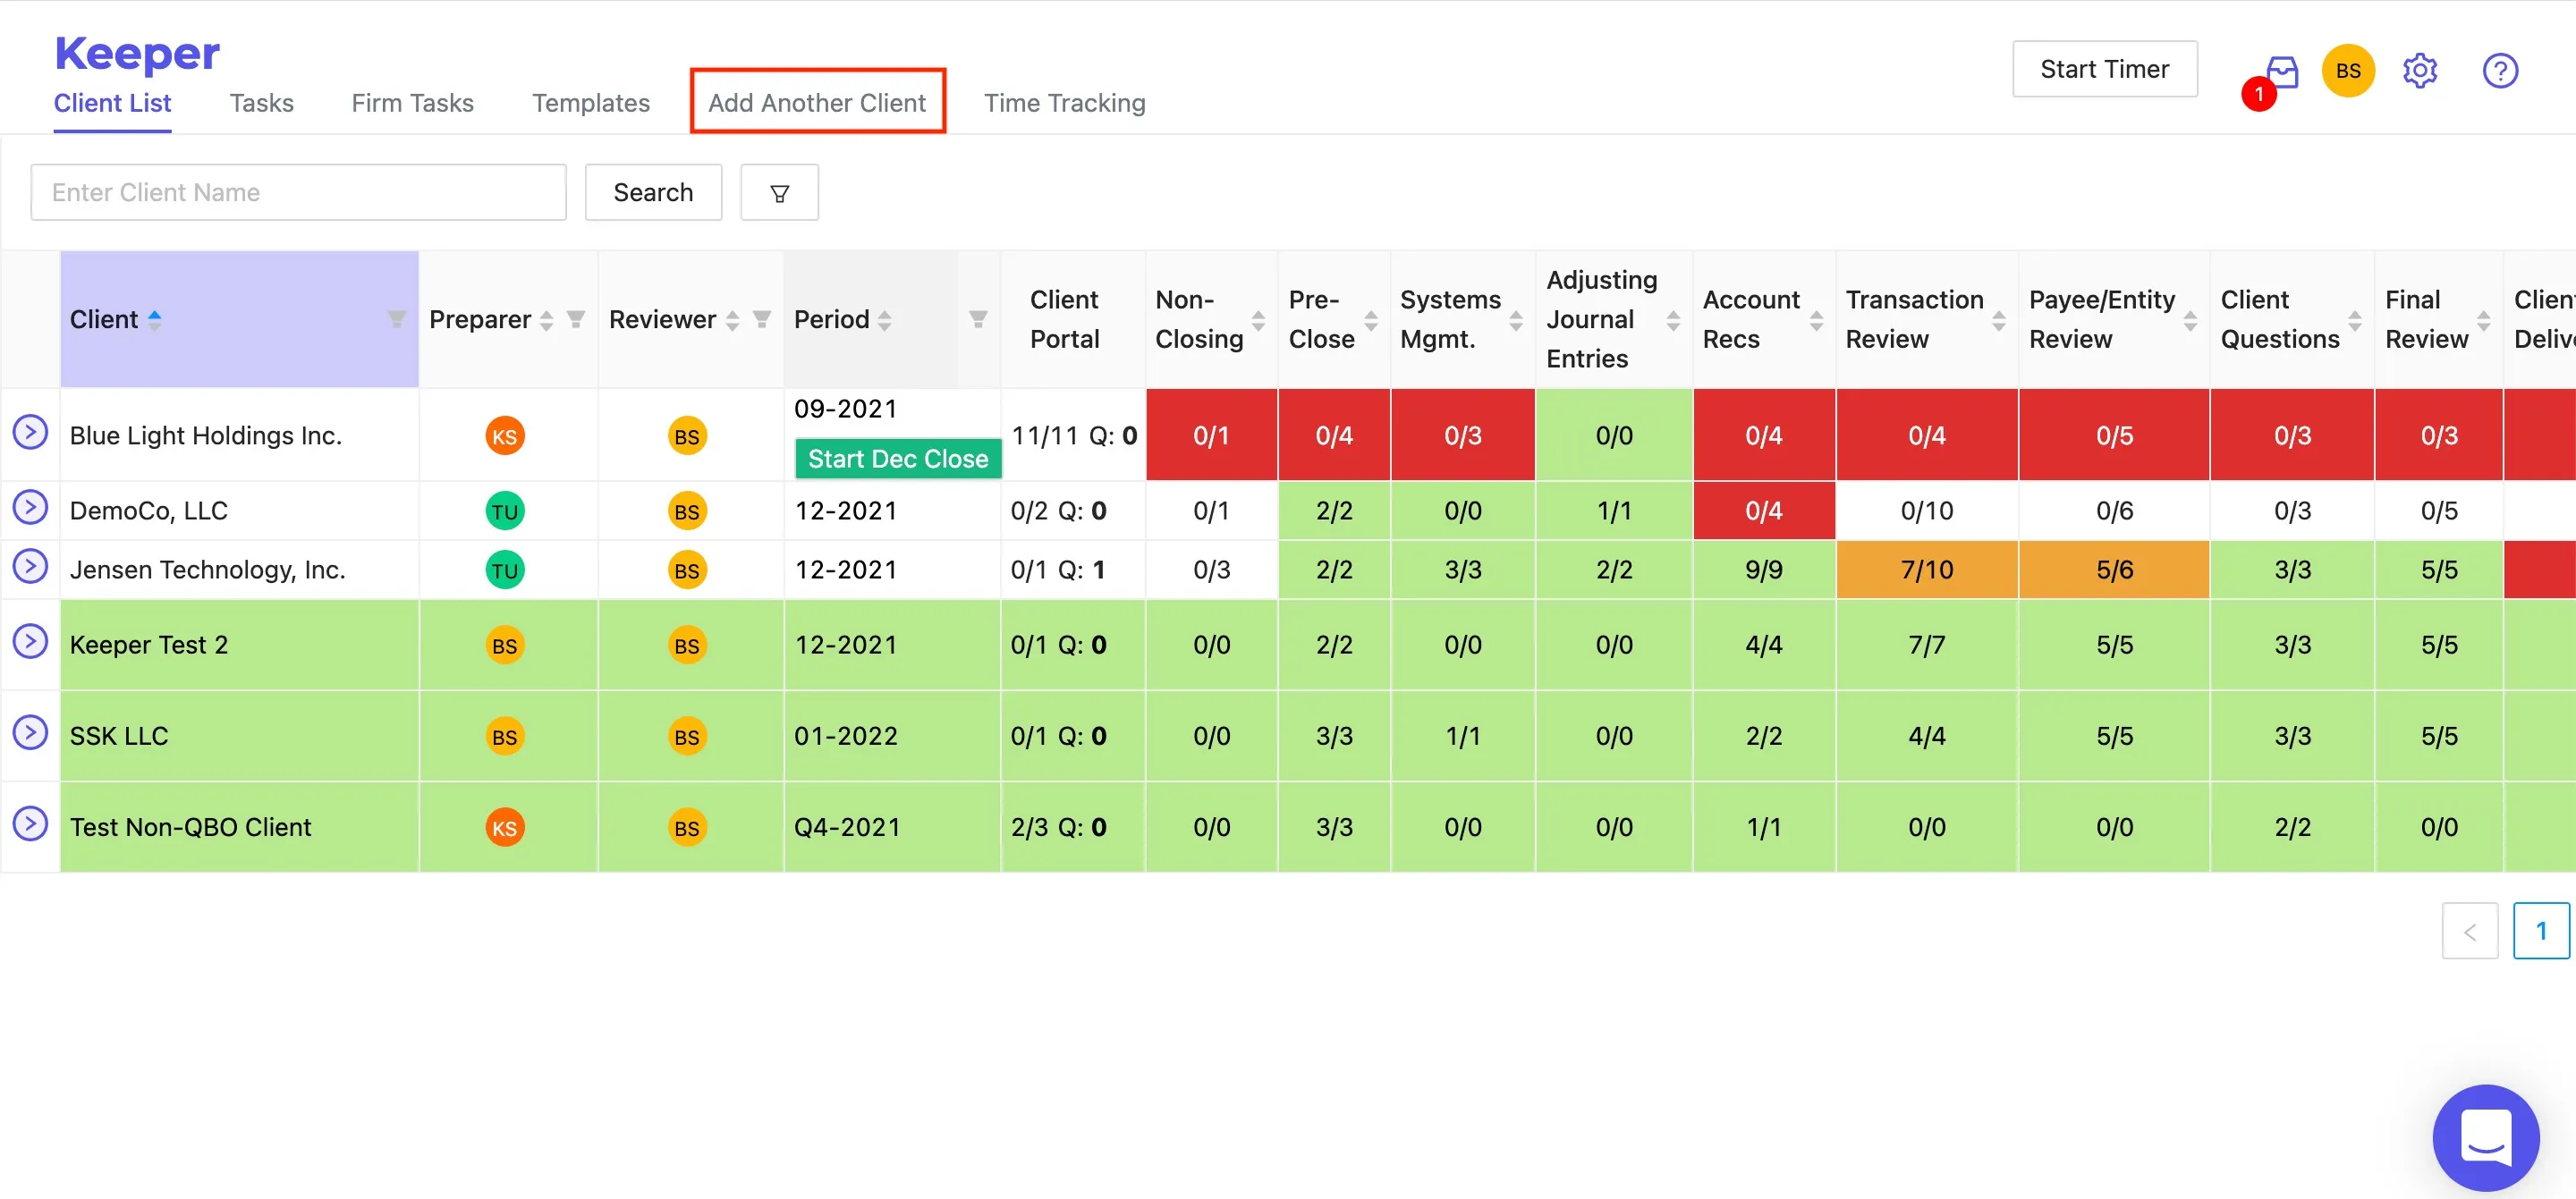Filter the Client column

397,319
